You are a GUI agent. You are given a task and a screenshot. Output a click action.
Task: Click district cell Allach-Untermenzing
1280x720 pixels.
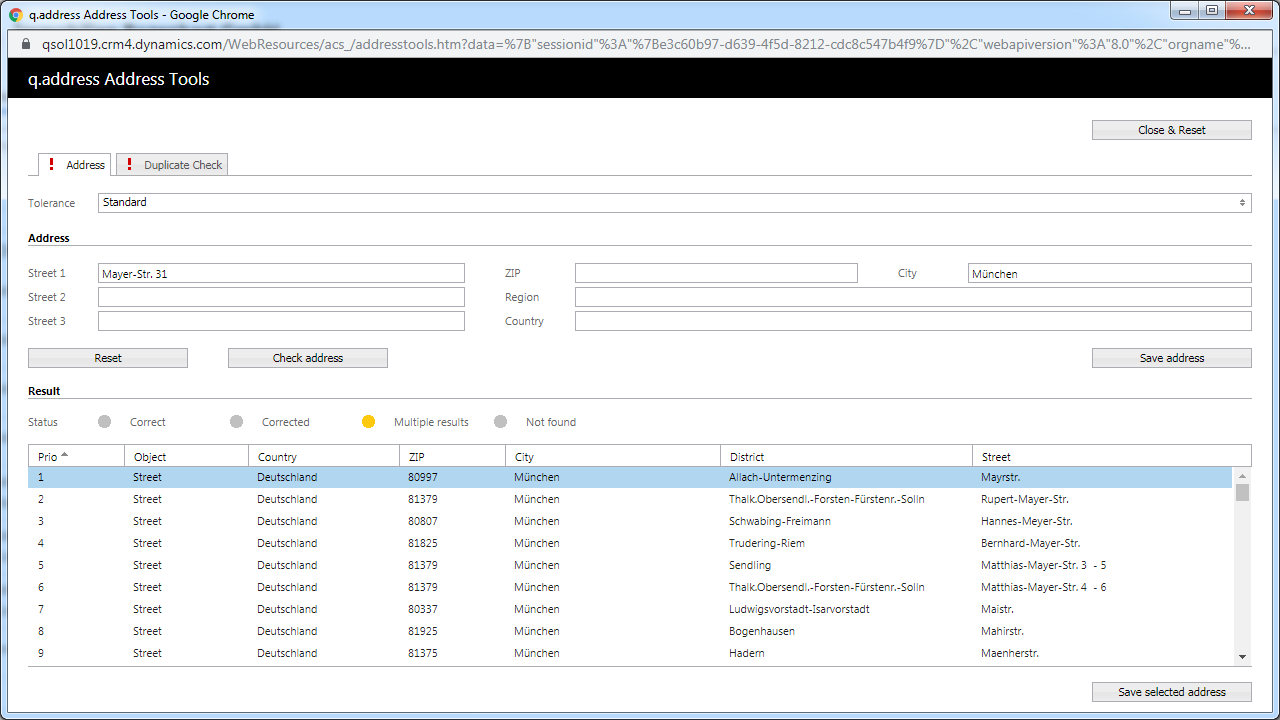780,477
